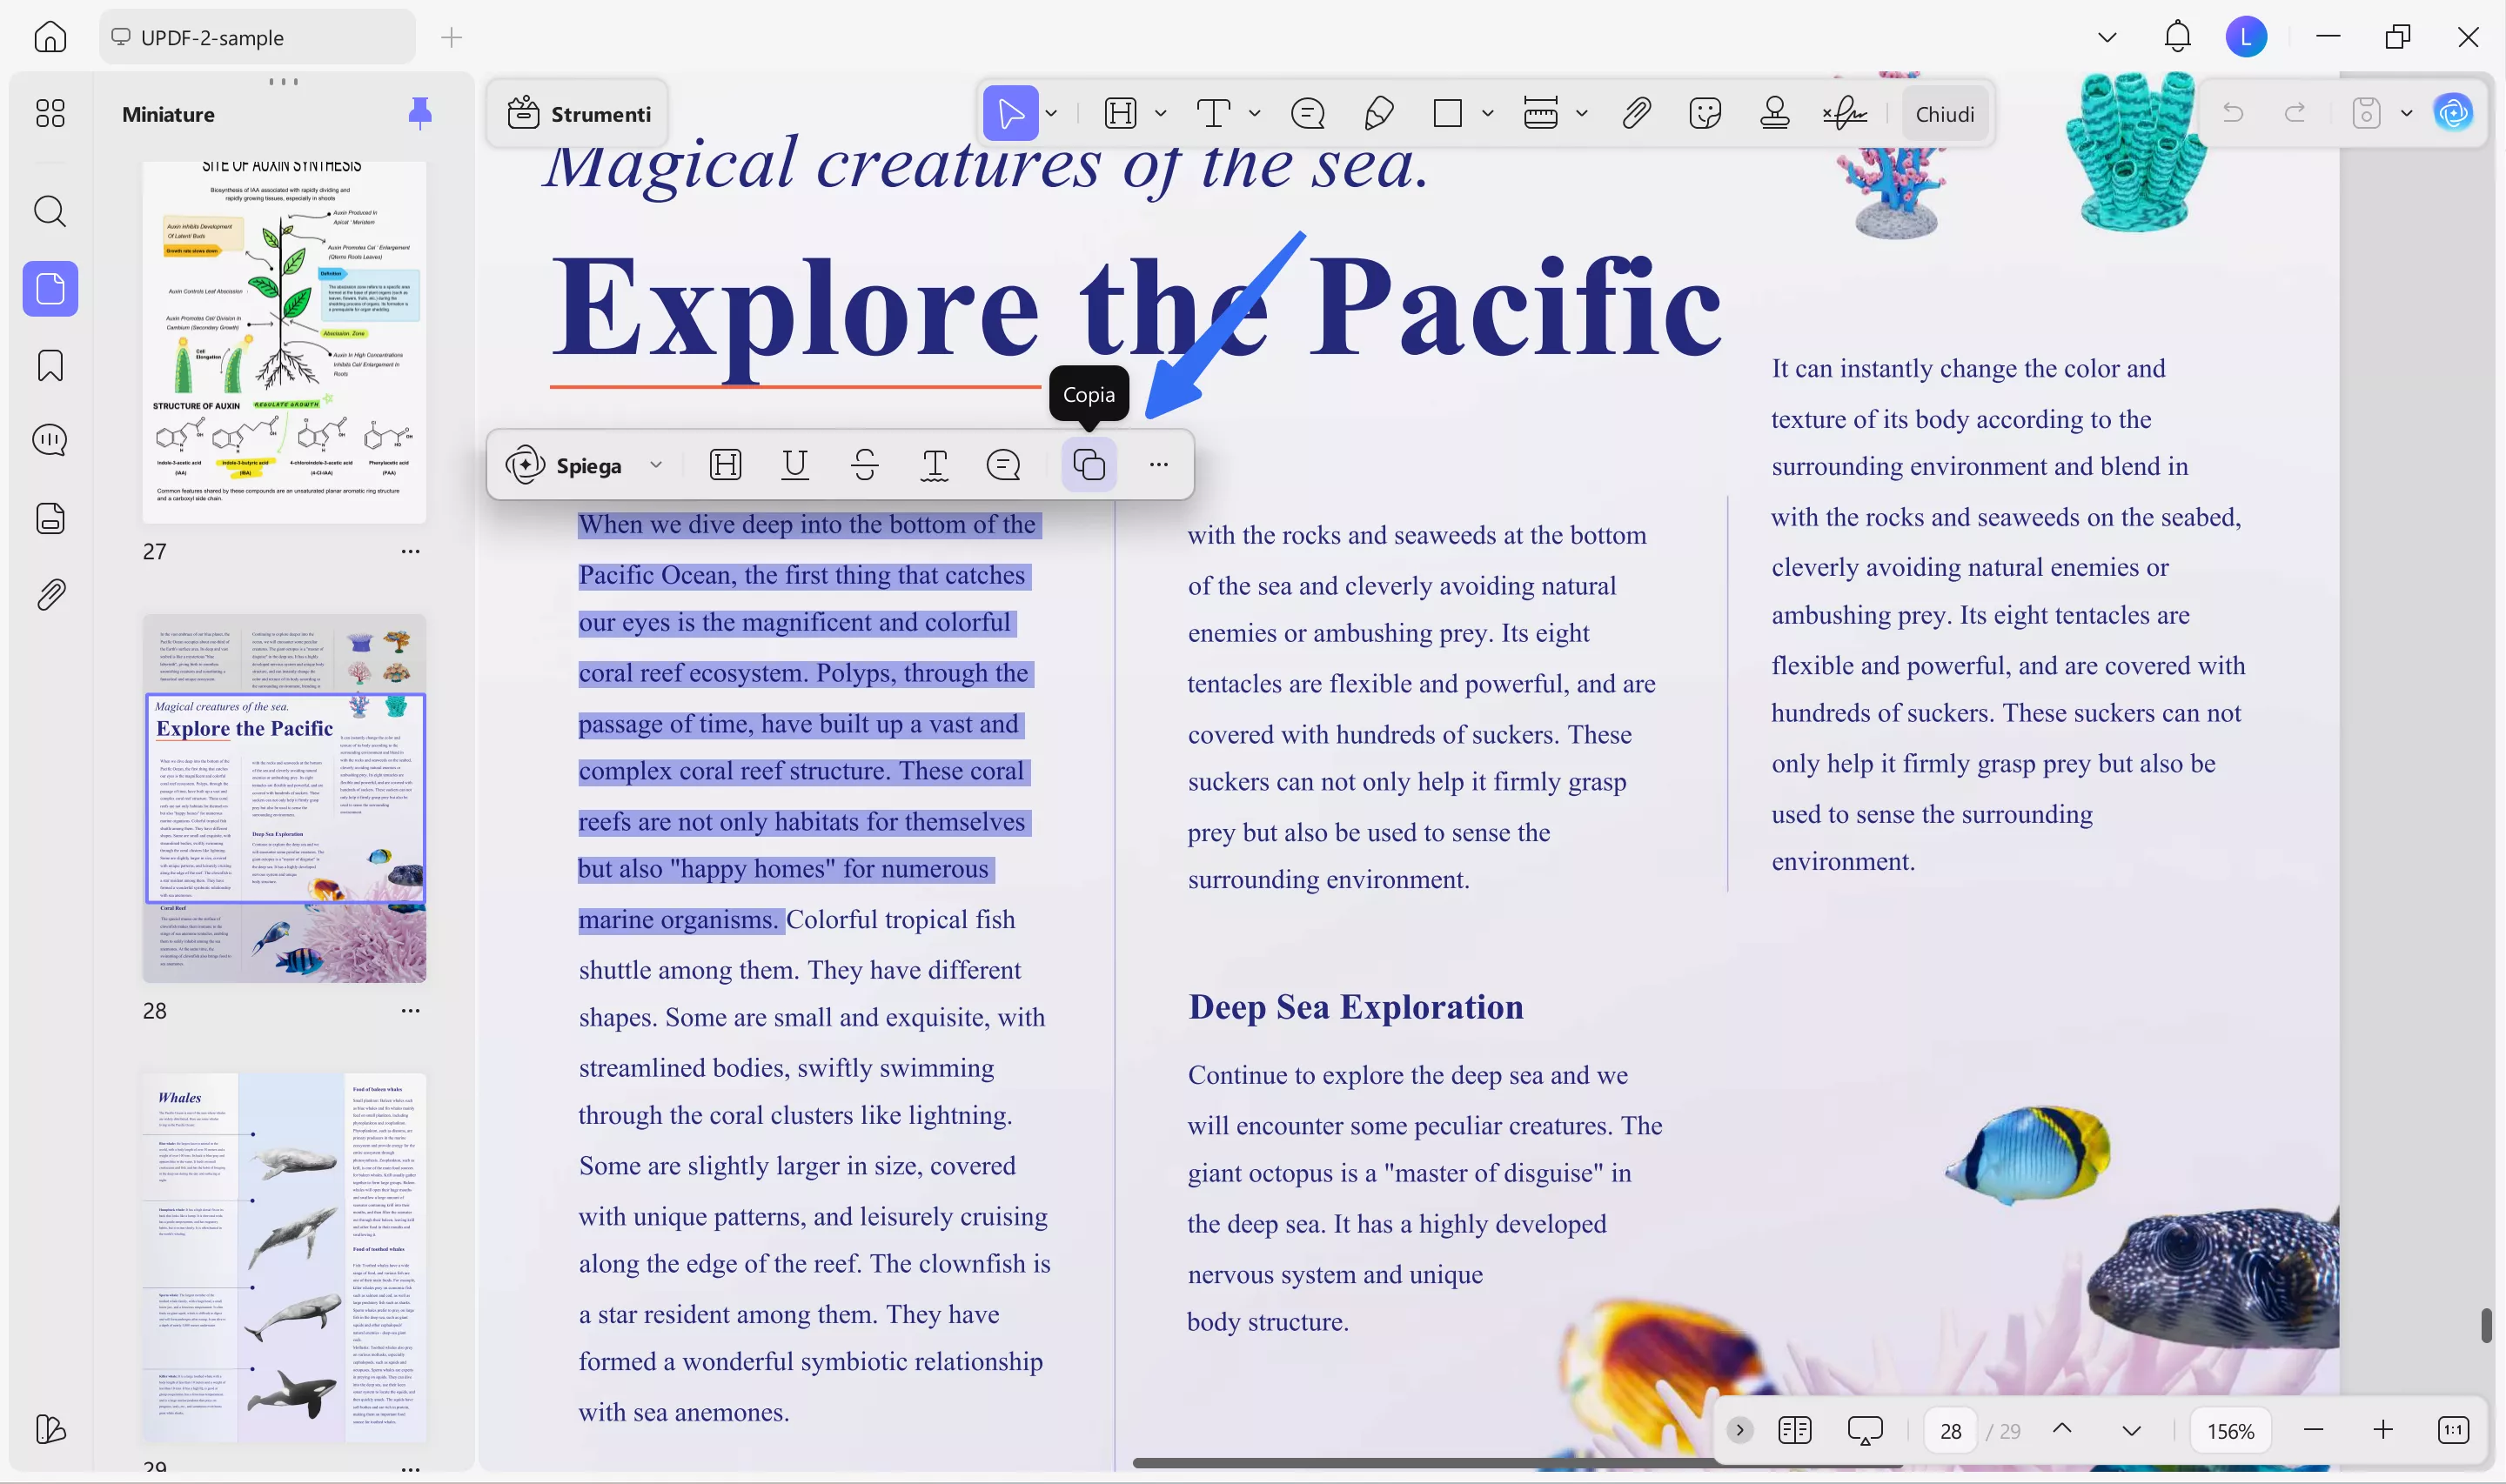Choose the pencil drawing tool
This screenshot has height=1484, width=2506.
(1378, 113)
